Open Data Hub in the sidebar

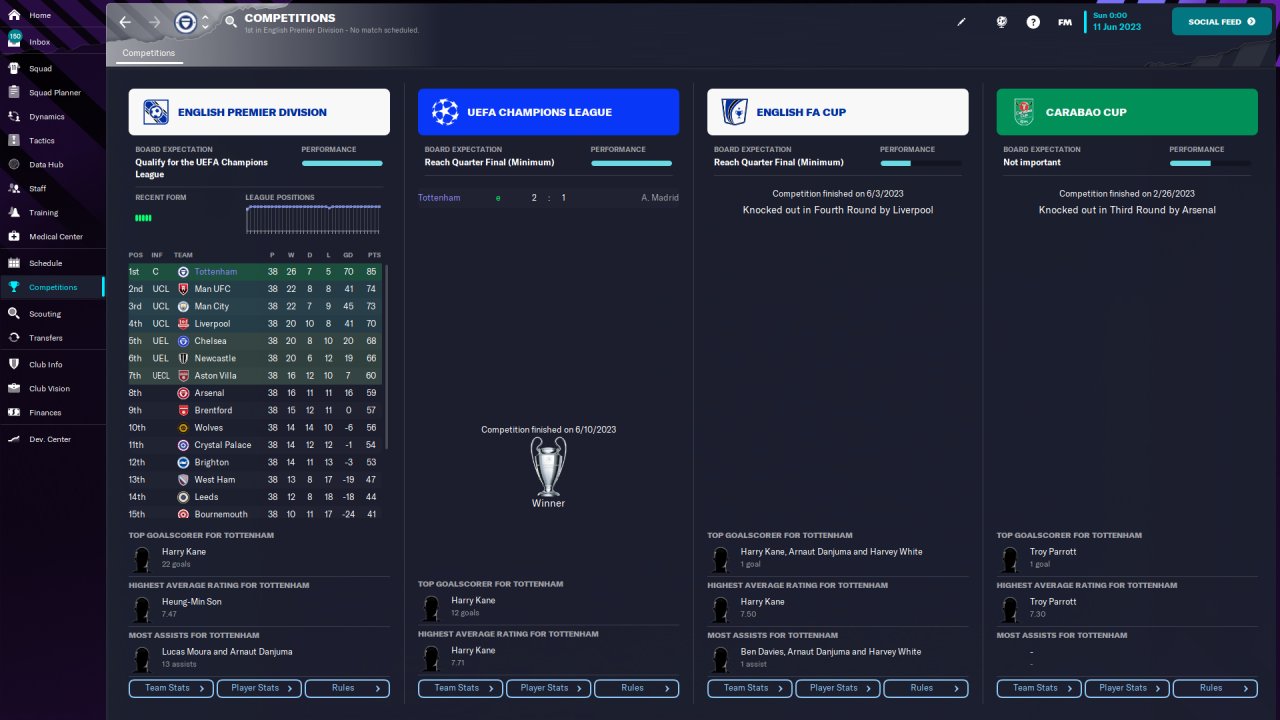coord(52,164)
